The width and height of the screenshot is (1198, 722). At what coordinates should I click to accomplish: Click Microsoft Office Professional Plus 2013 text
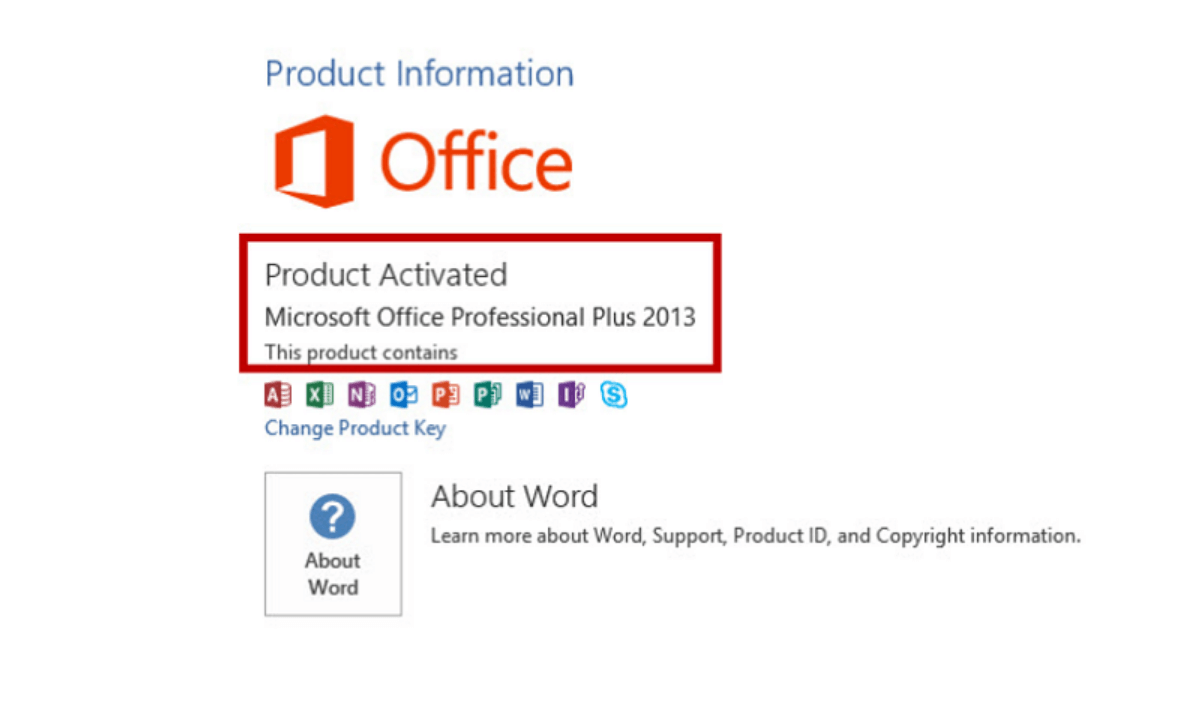(480, 317)
